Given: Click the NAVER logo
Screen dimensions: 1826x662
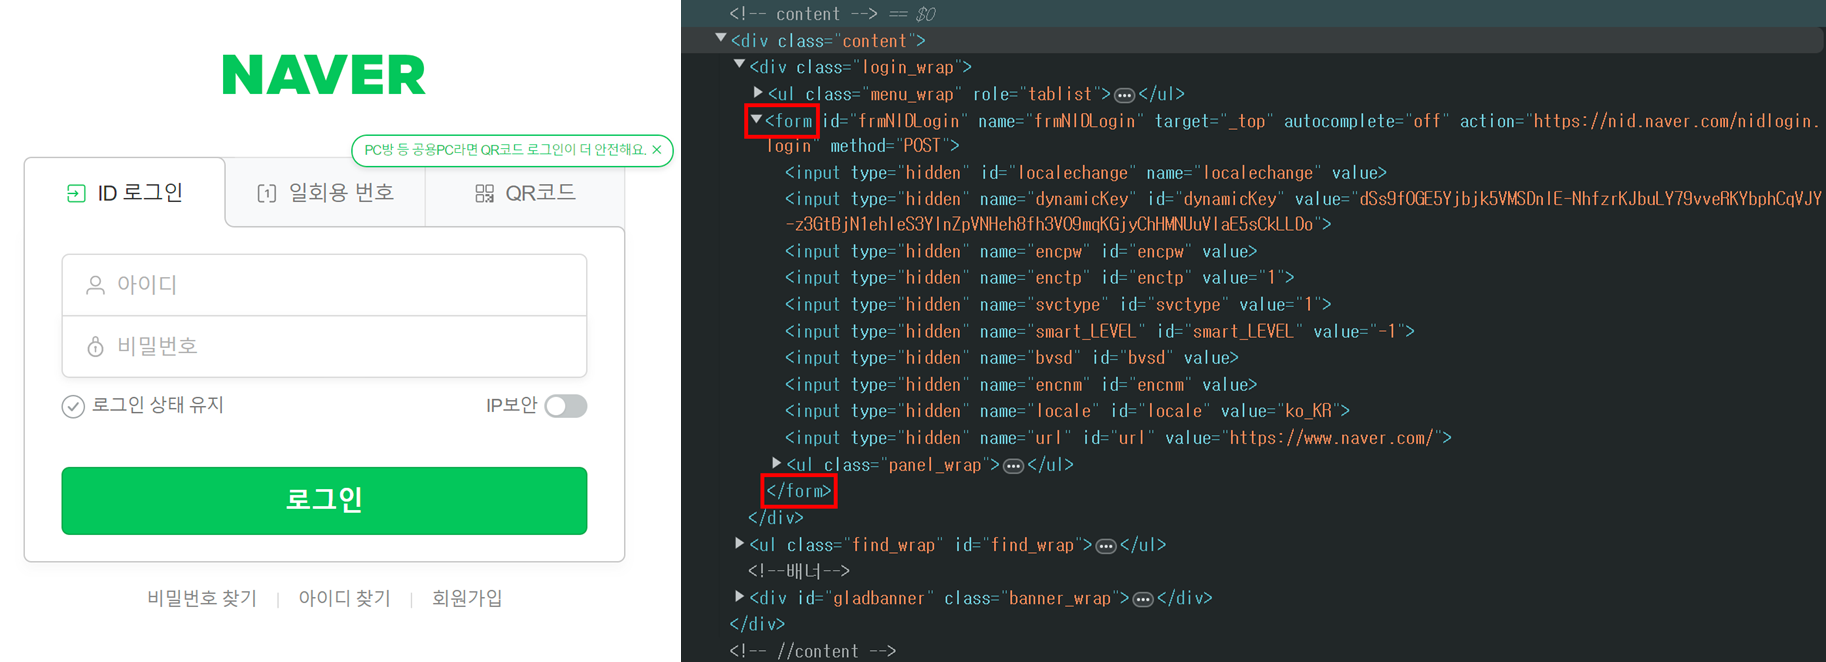Looking at the screenshot, I should point(324,75).
